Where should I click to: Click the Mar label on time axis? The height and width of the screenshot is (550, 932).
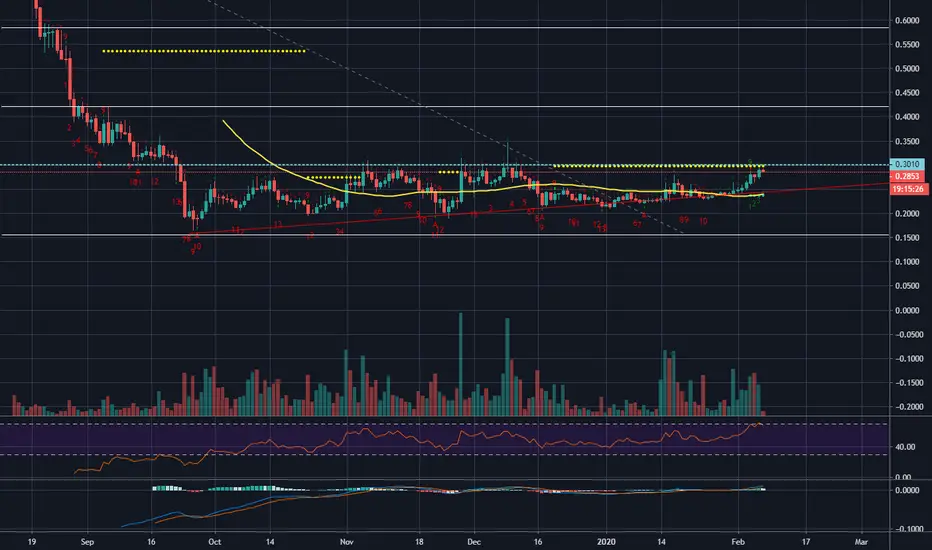point(861,542)
